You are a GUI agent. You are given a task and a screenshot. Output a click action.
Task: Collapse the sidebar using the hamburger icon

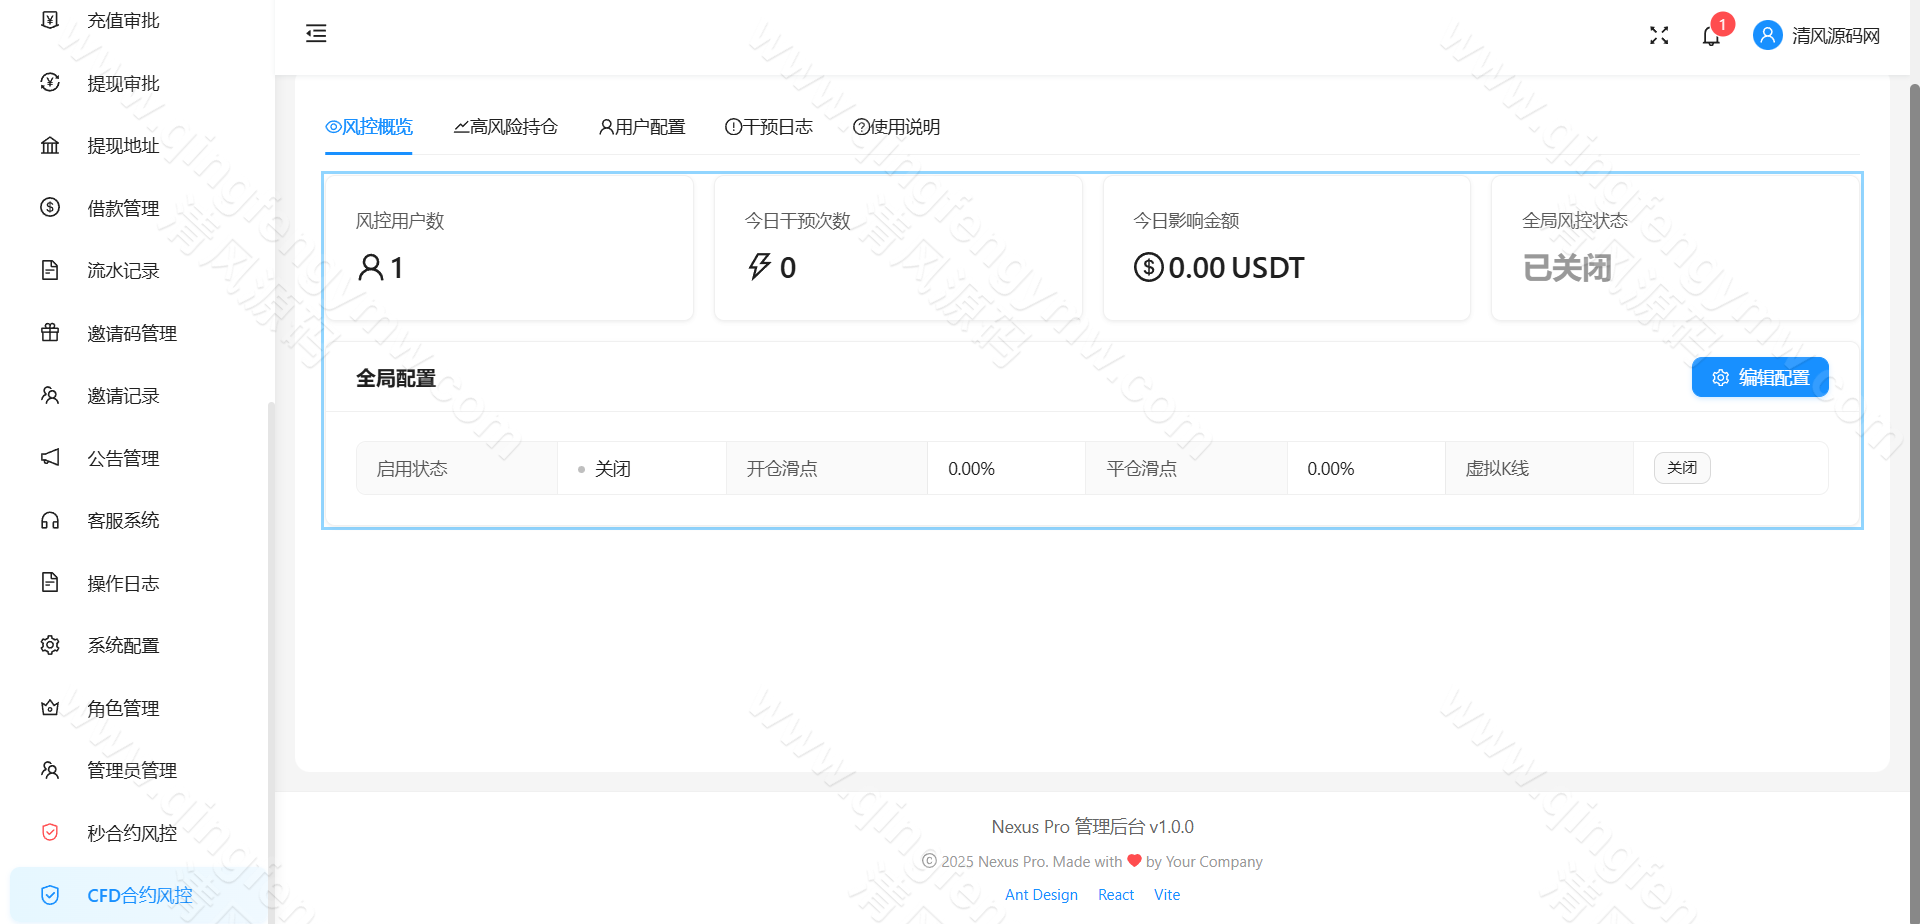(x=316, y=33)
